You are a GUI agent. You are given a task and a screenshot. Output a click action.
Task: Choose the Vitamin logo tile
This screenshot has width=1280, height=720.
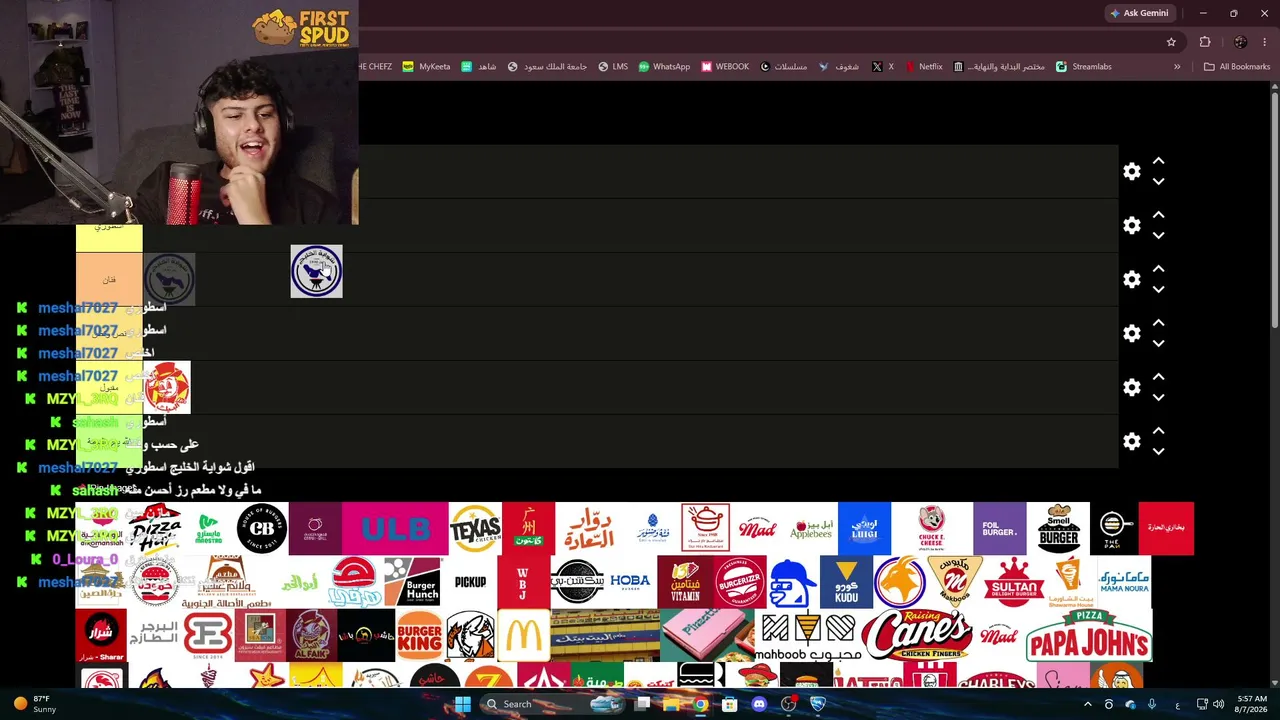pos(685,582)
